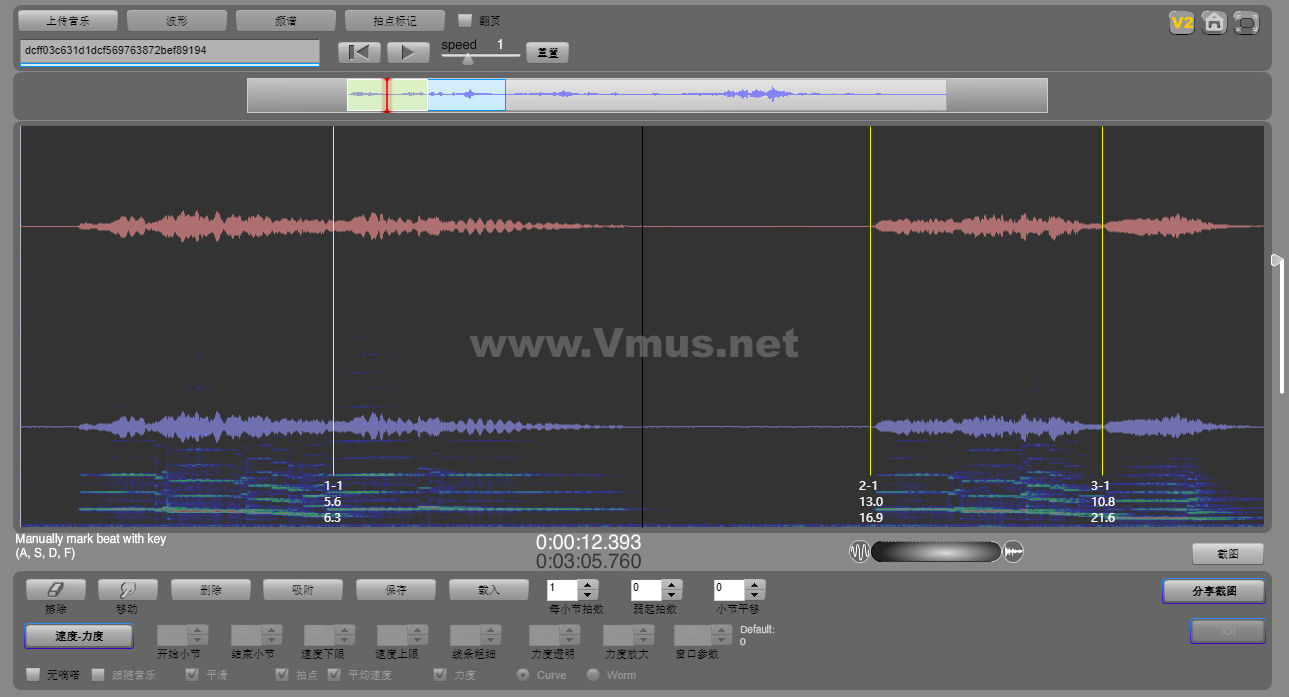Click the 保存 save button
1289x697 pixels.
[x=396, y=590]
